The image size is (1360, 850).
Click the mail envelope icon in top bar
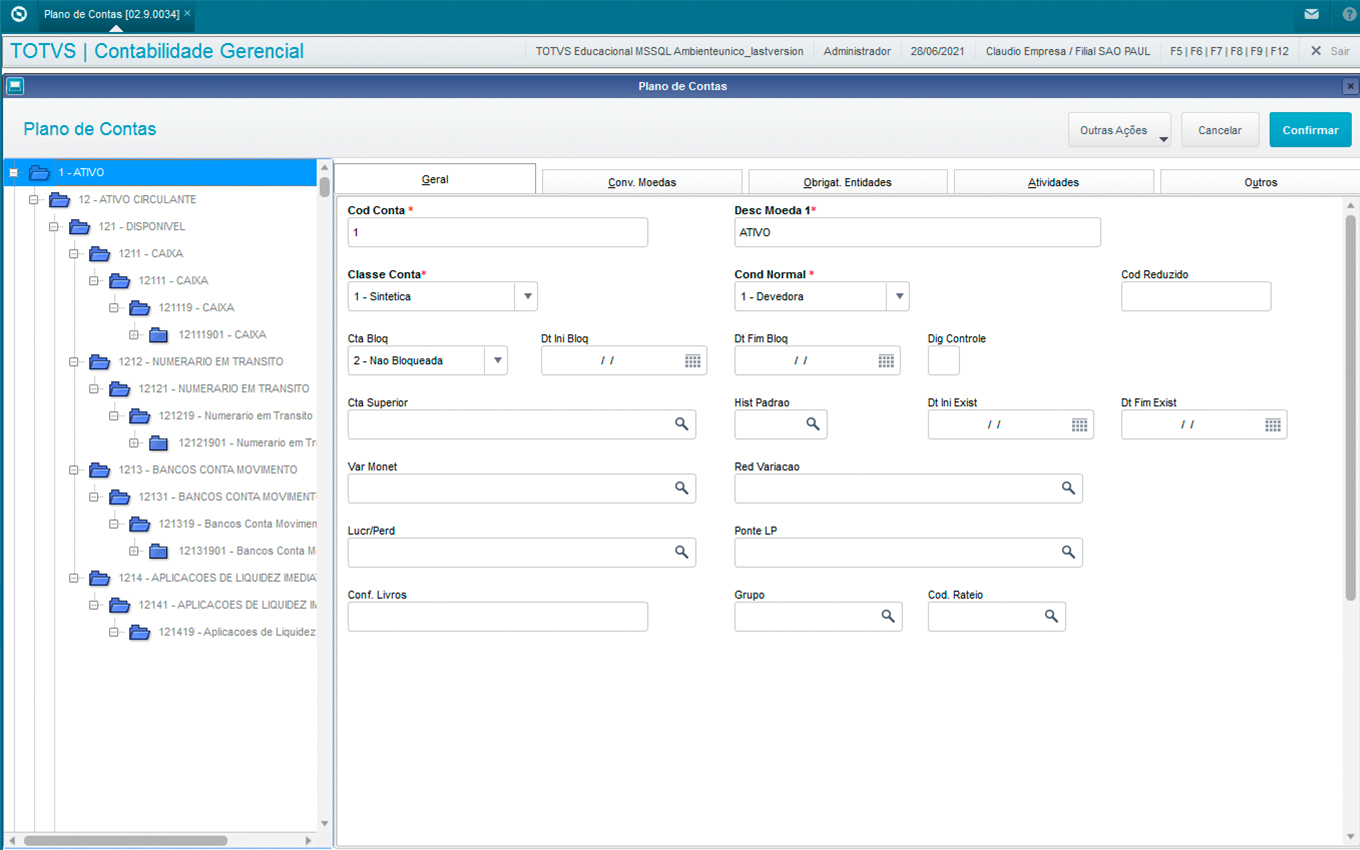coord(1311,15)
